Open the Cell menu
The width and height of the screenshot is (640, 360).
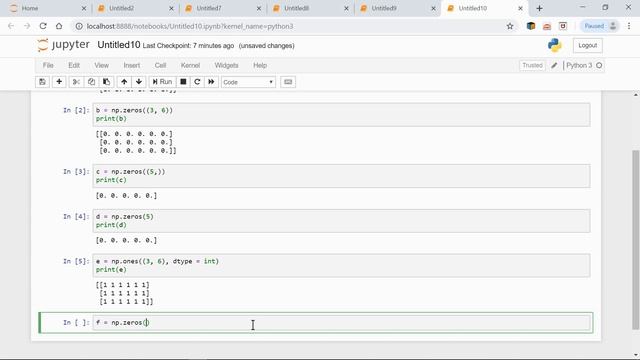pos(160,65)
